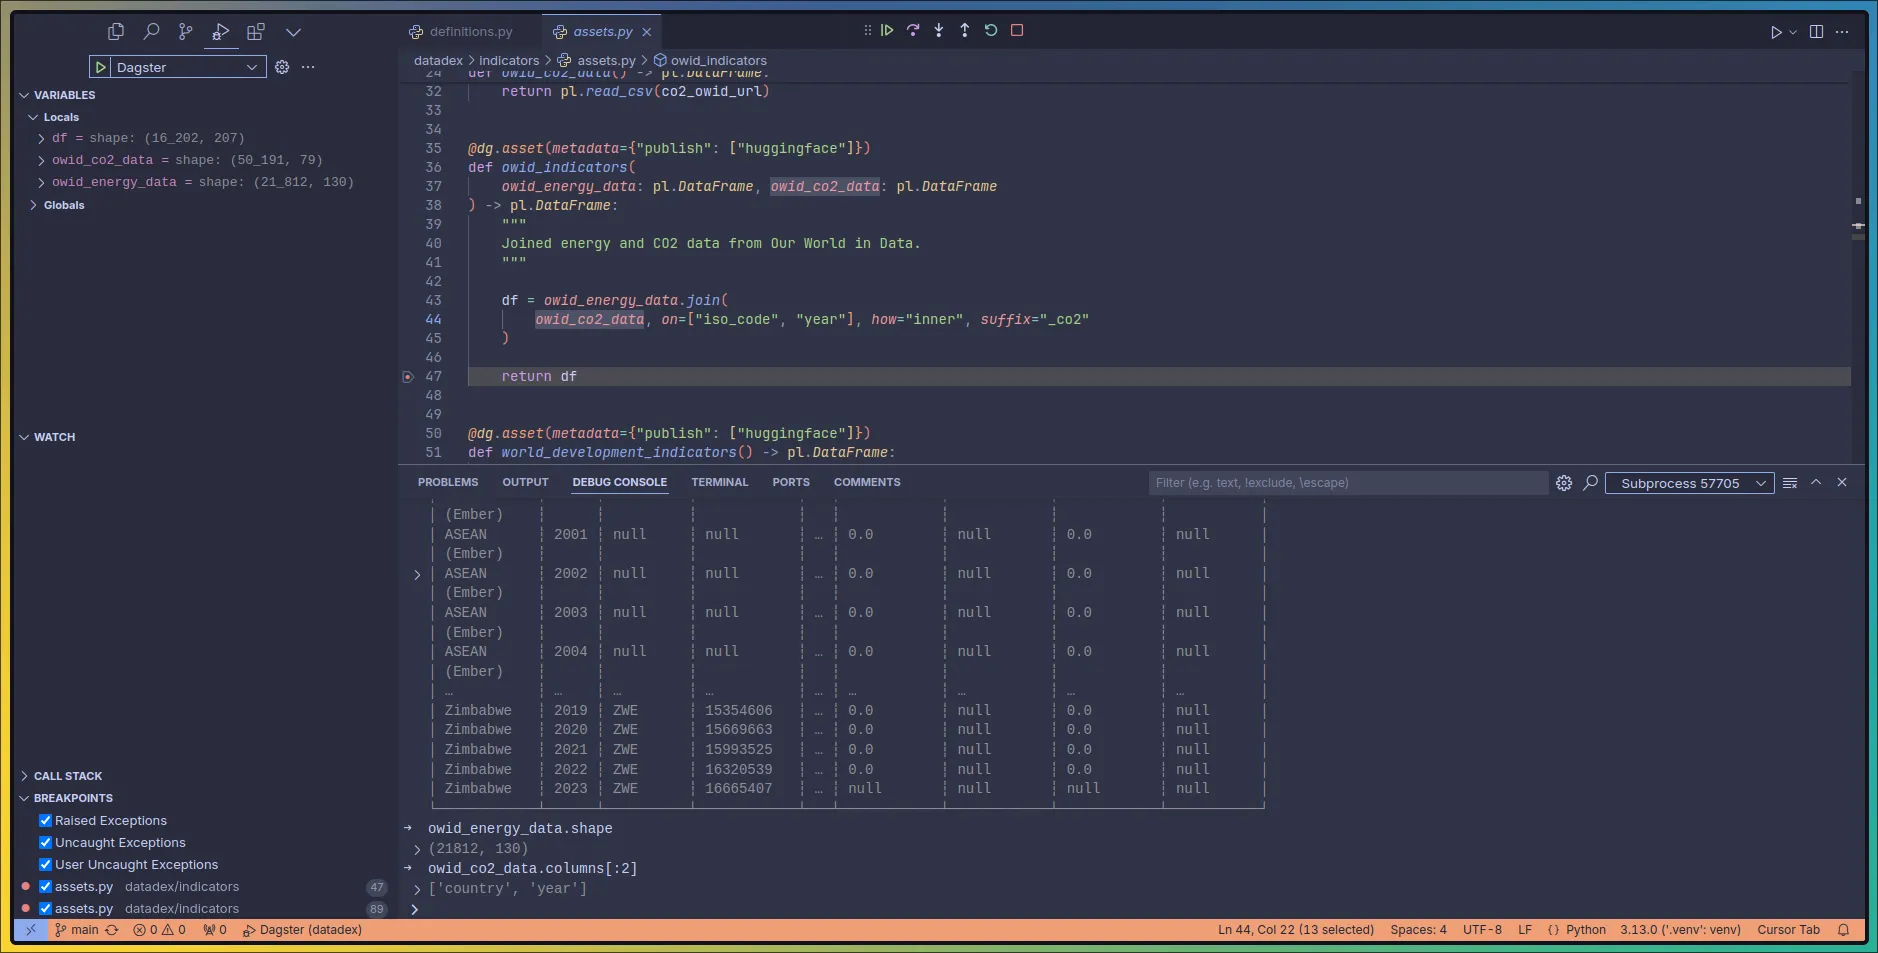The height and width of the screenshot is (953, 1878).
Task: Open the Search sidebar view
Action: [150, 32]
